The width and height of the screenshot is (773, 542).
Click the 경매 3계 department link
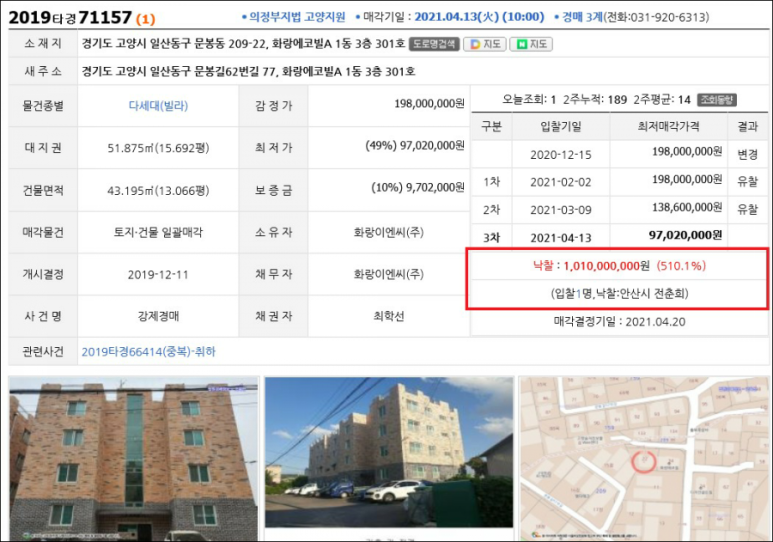[582, 17]
